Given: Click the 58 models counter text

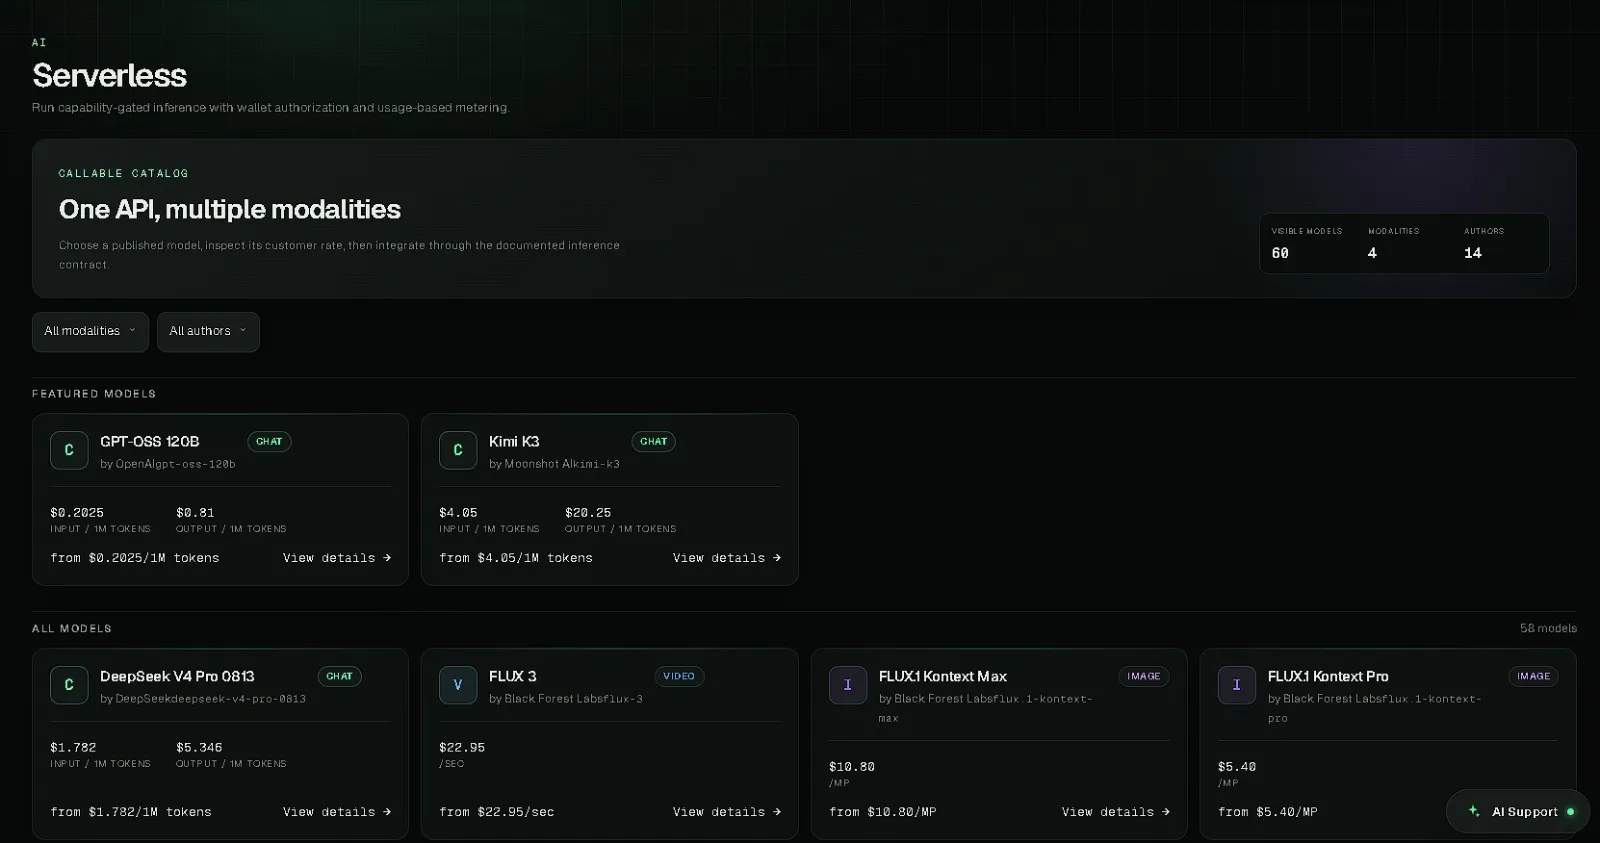Looking at the screenshot, I should coord(1548,628).
